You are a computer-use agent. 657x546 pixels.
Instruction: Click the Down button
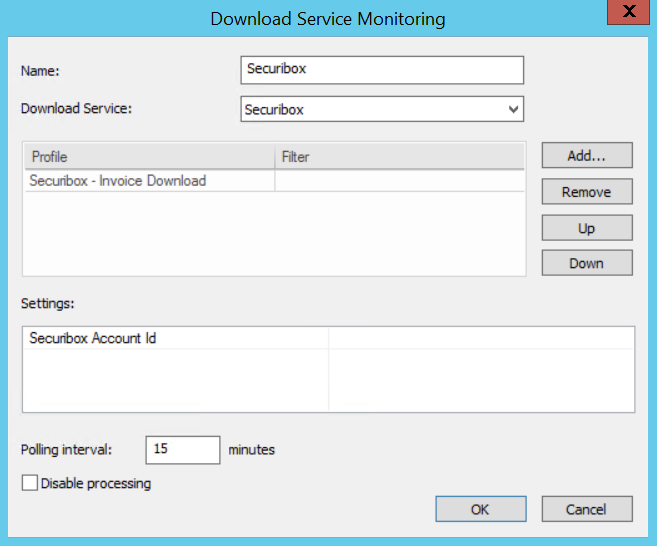point(587,263)
